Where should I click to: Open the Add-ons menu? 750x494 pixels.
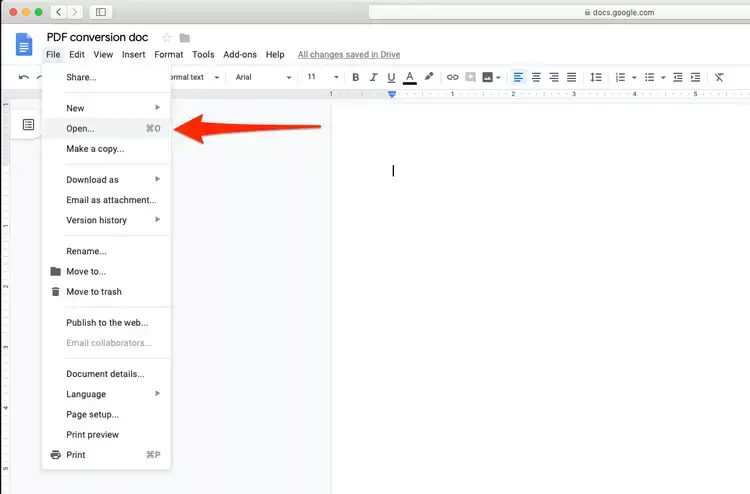pyautogui.click(x=240, y=55)
